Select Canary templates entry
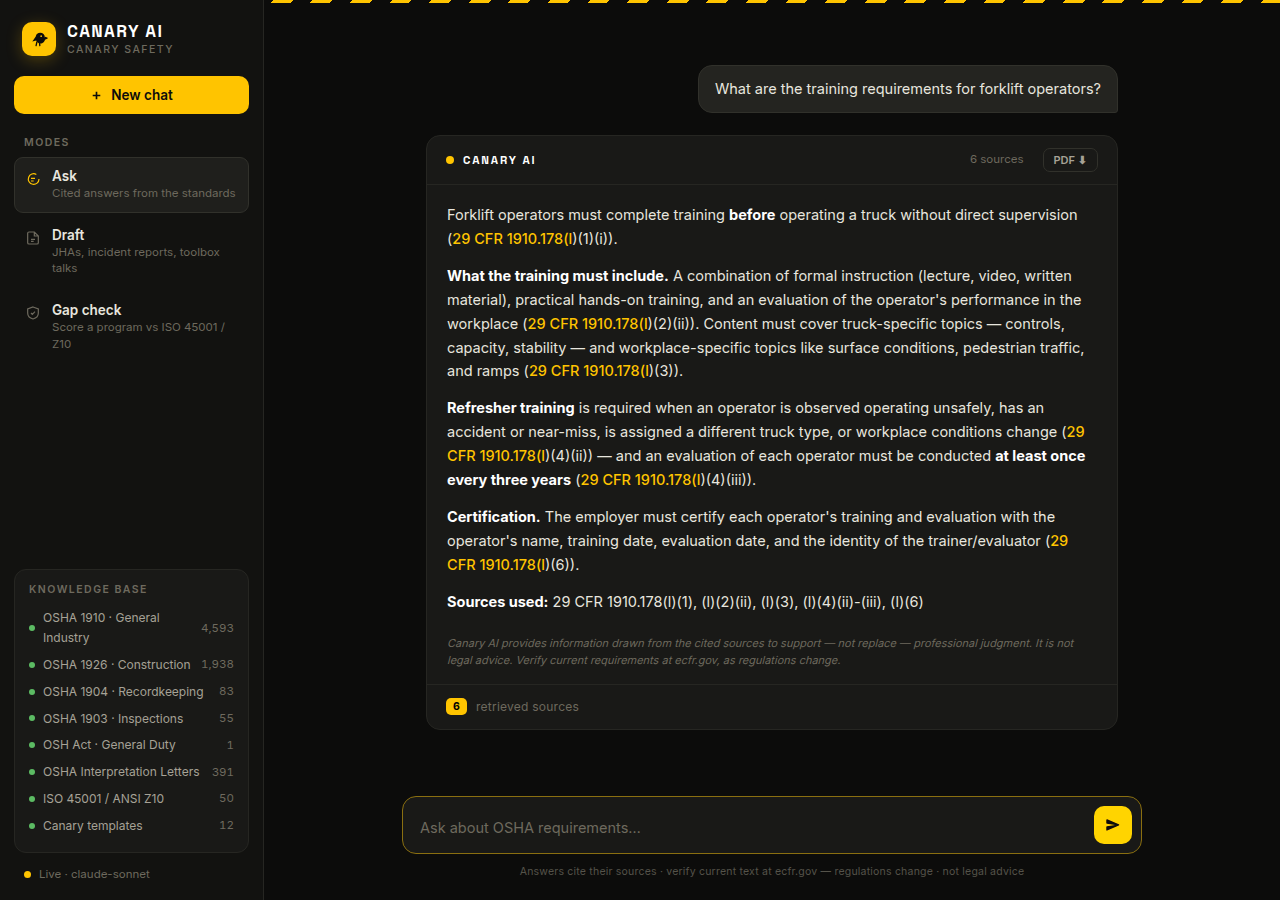The width and height of the screenshot is (1280, 900). (x=131, y=826)
